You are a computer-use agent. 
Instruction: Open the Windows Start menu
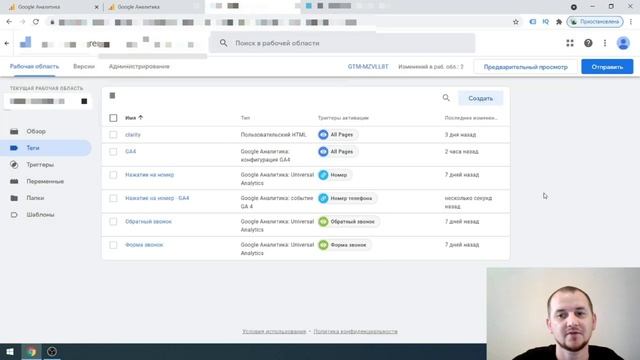(10, 351)
